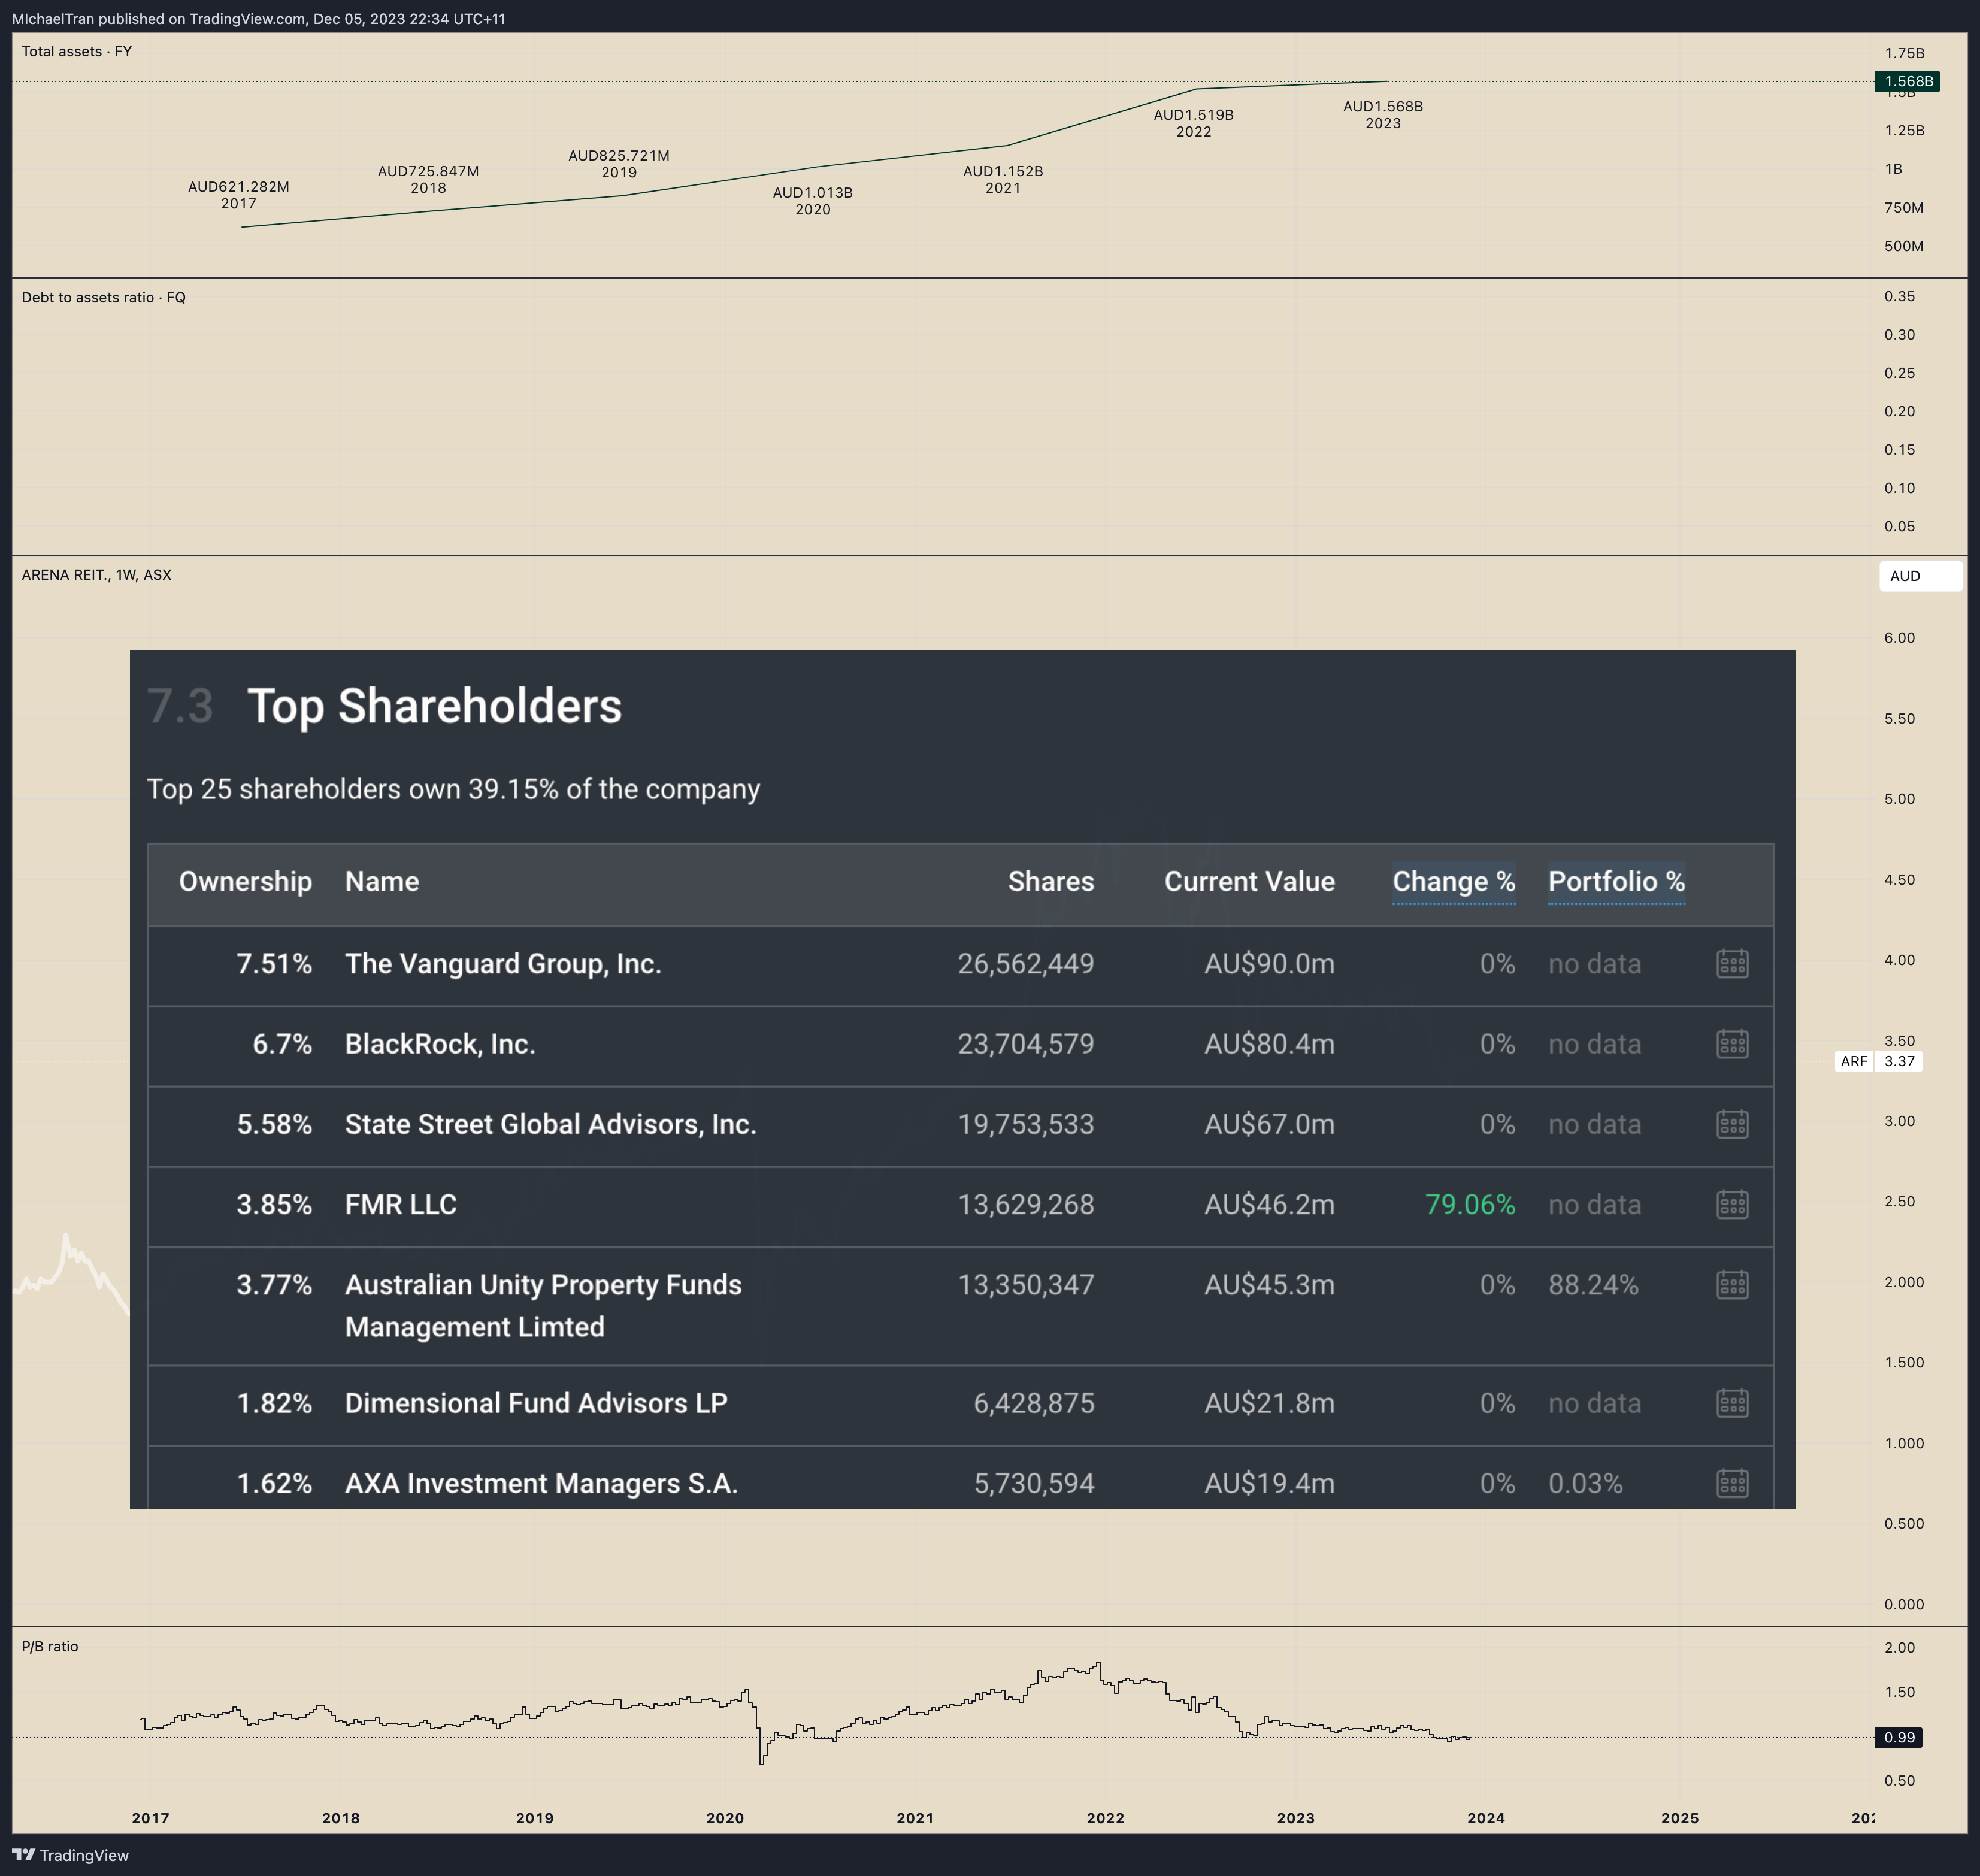Screen dimensions: 1980x1876
Task: Click the ARENA REIT., 1W, ASX chart title
Action: click(x=97, y=575)
